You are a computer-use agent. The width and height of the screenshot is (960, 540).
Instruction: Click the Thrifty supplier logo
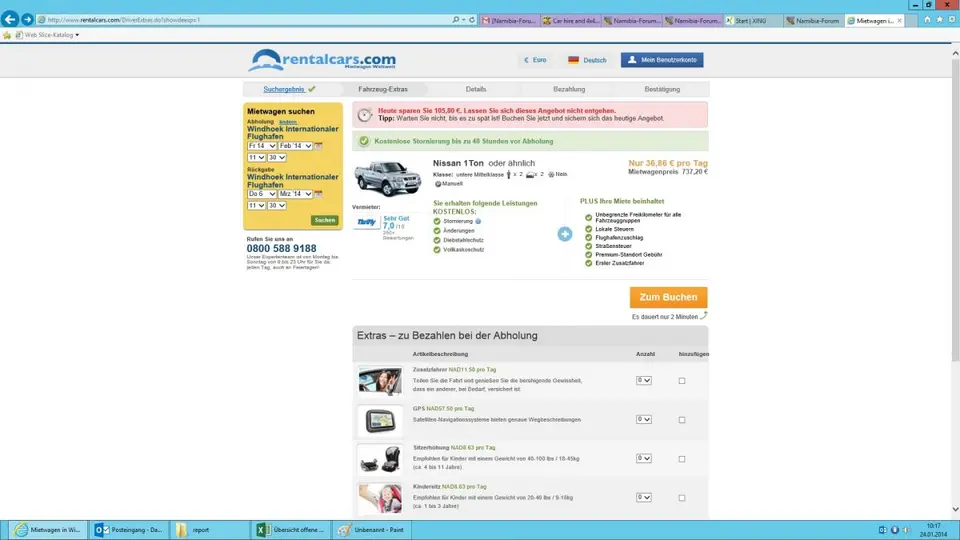(366, 222)
